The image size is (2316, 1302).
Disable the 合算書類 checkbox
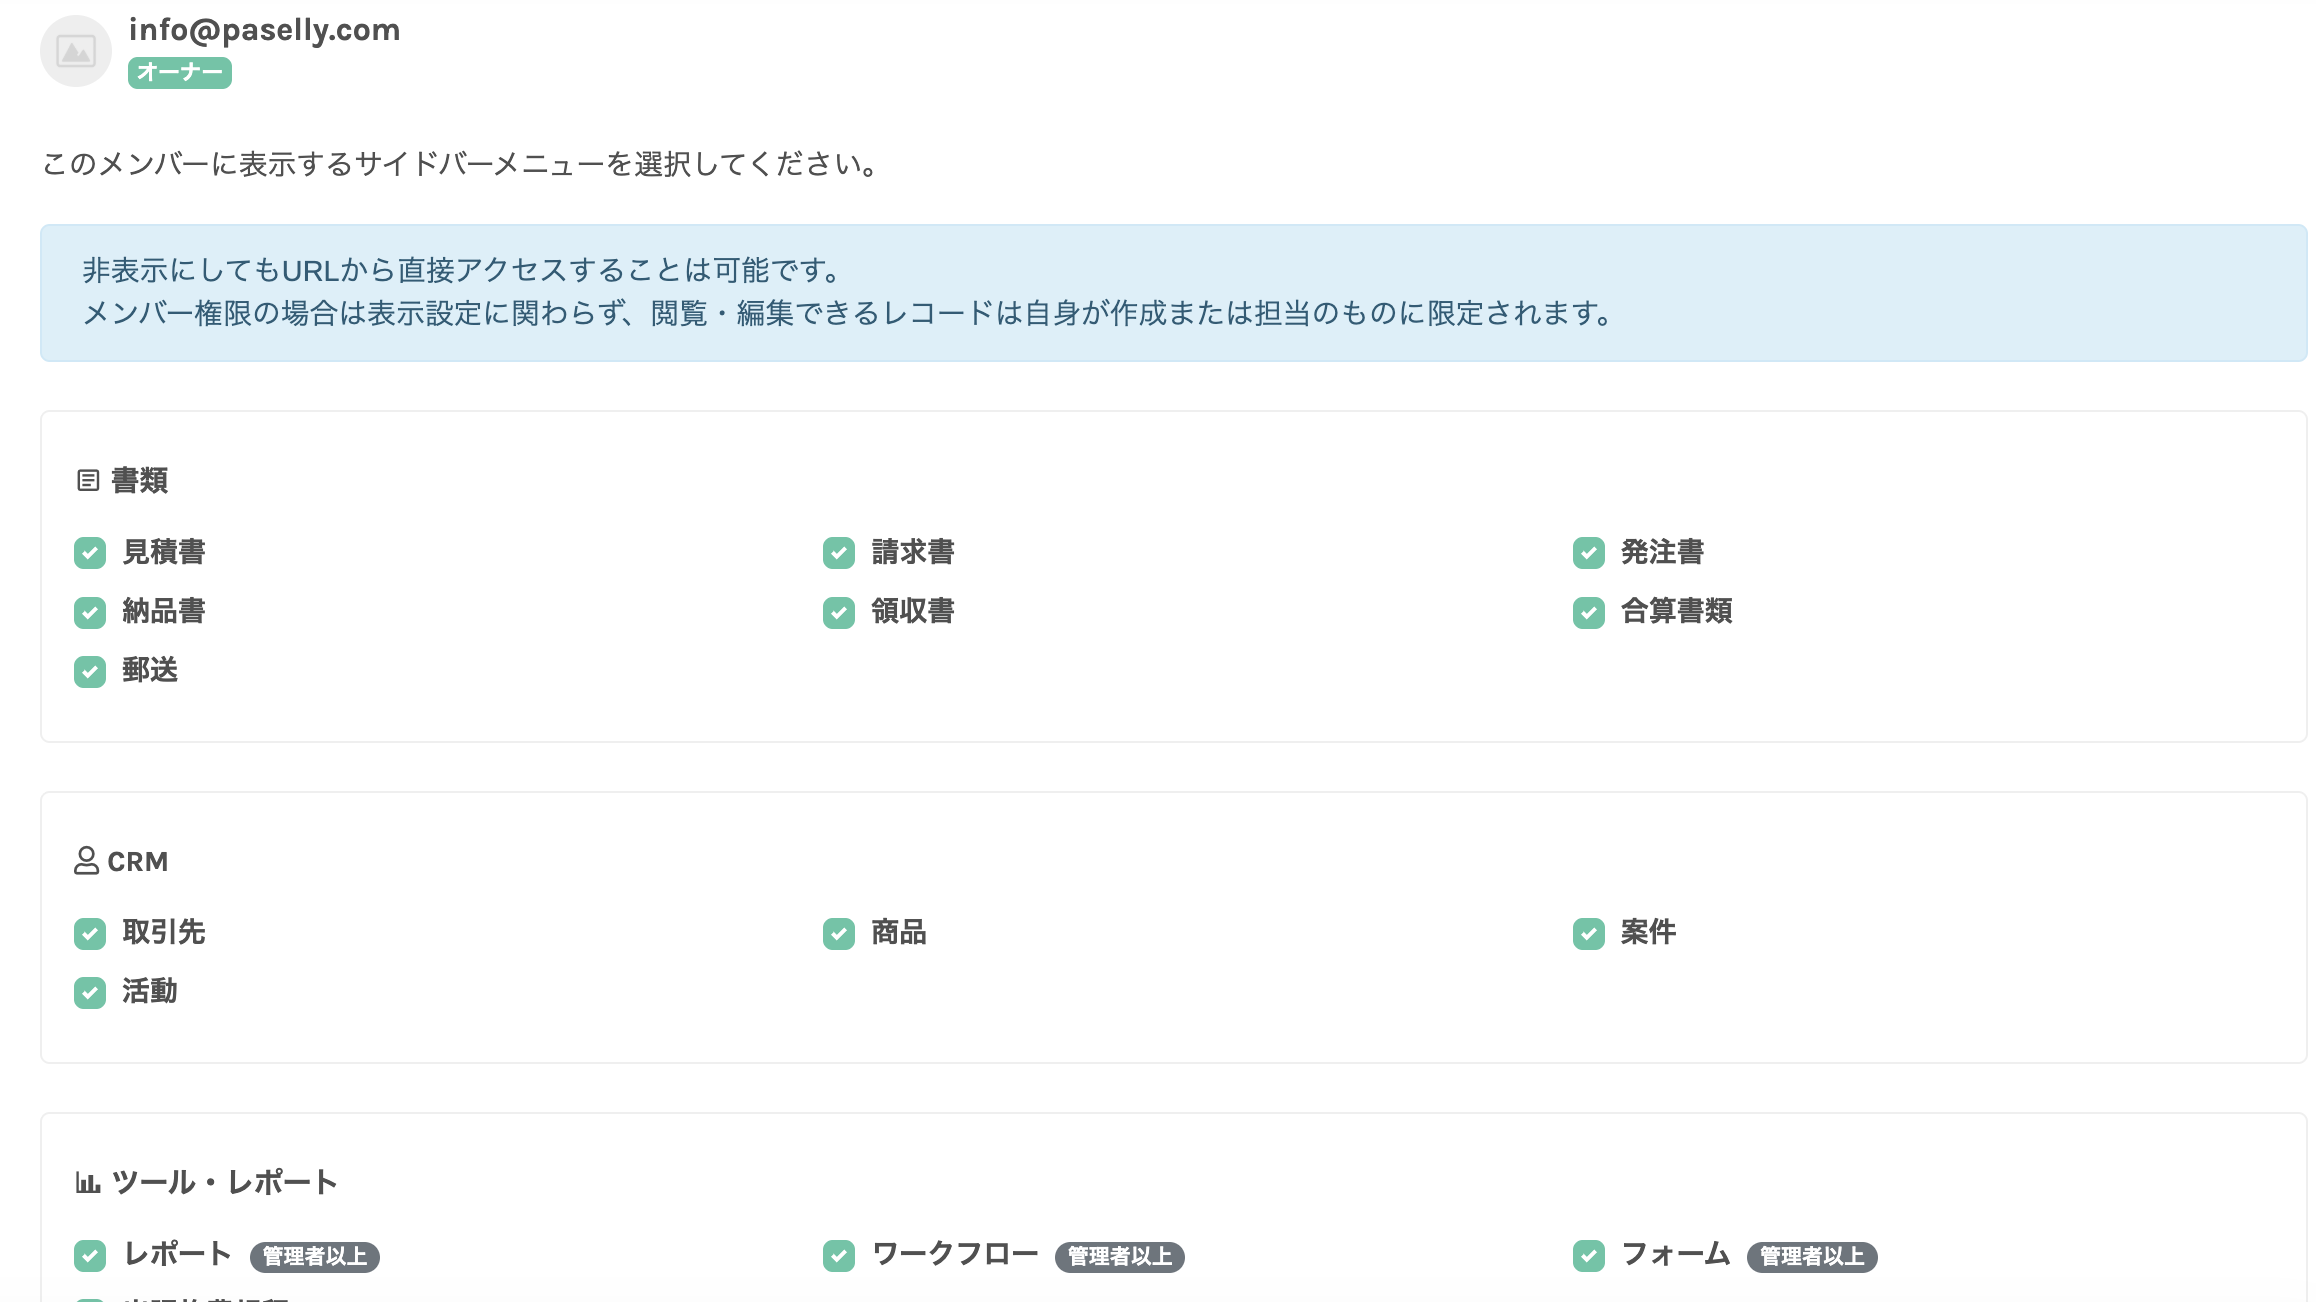[1589, 612]
